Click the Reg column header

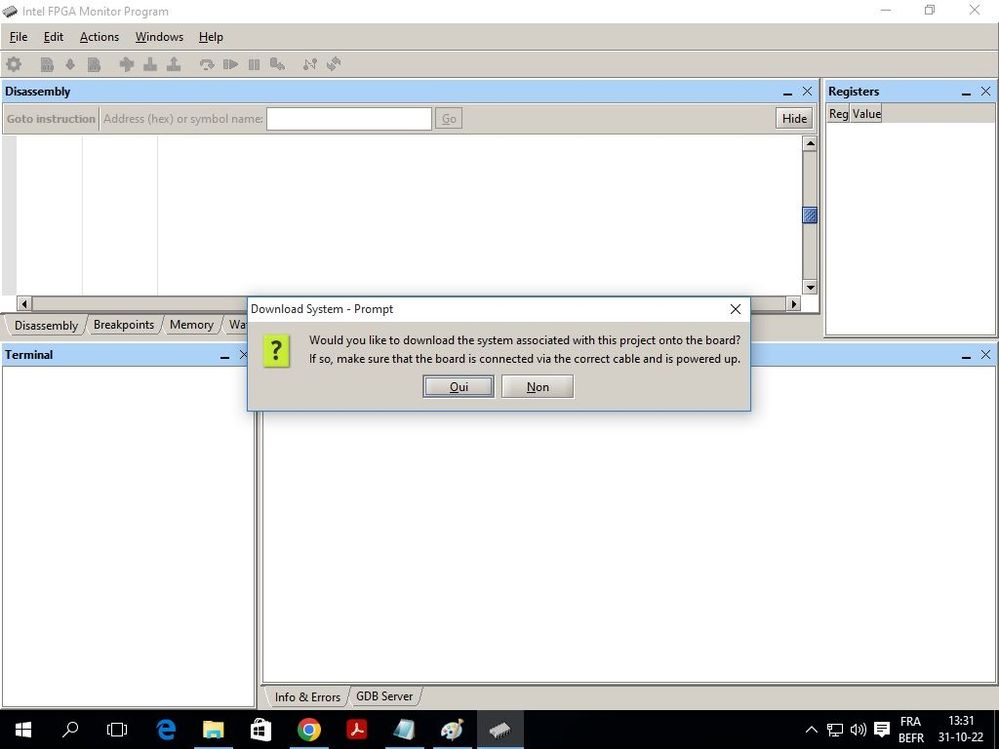[838, 114]
